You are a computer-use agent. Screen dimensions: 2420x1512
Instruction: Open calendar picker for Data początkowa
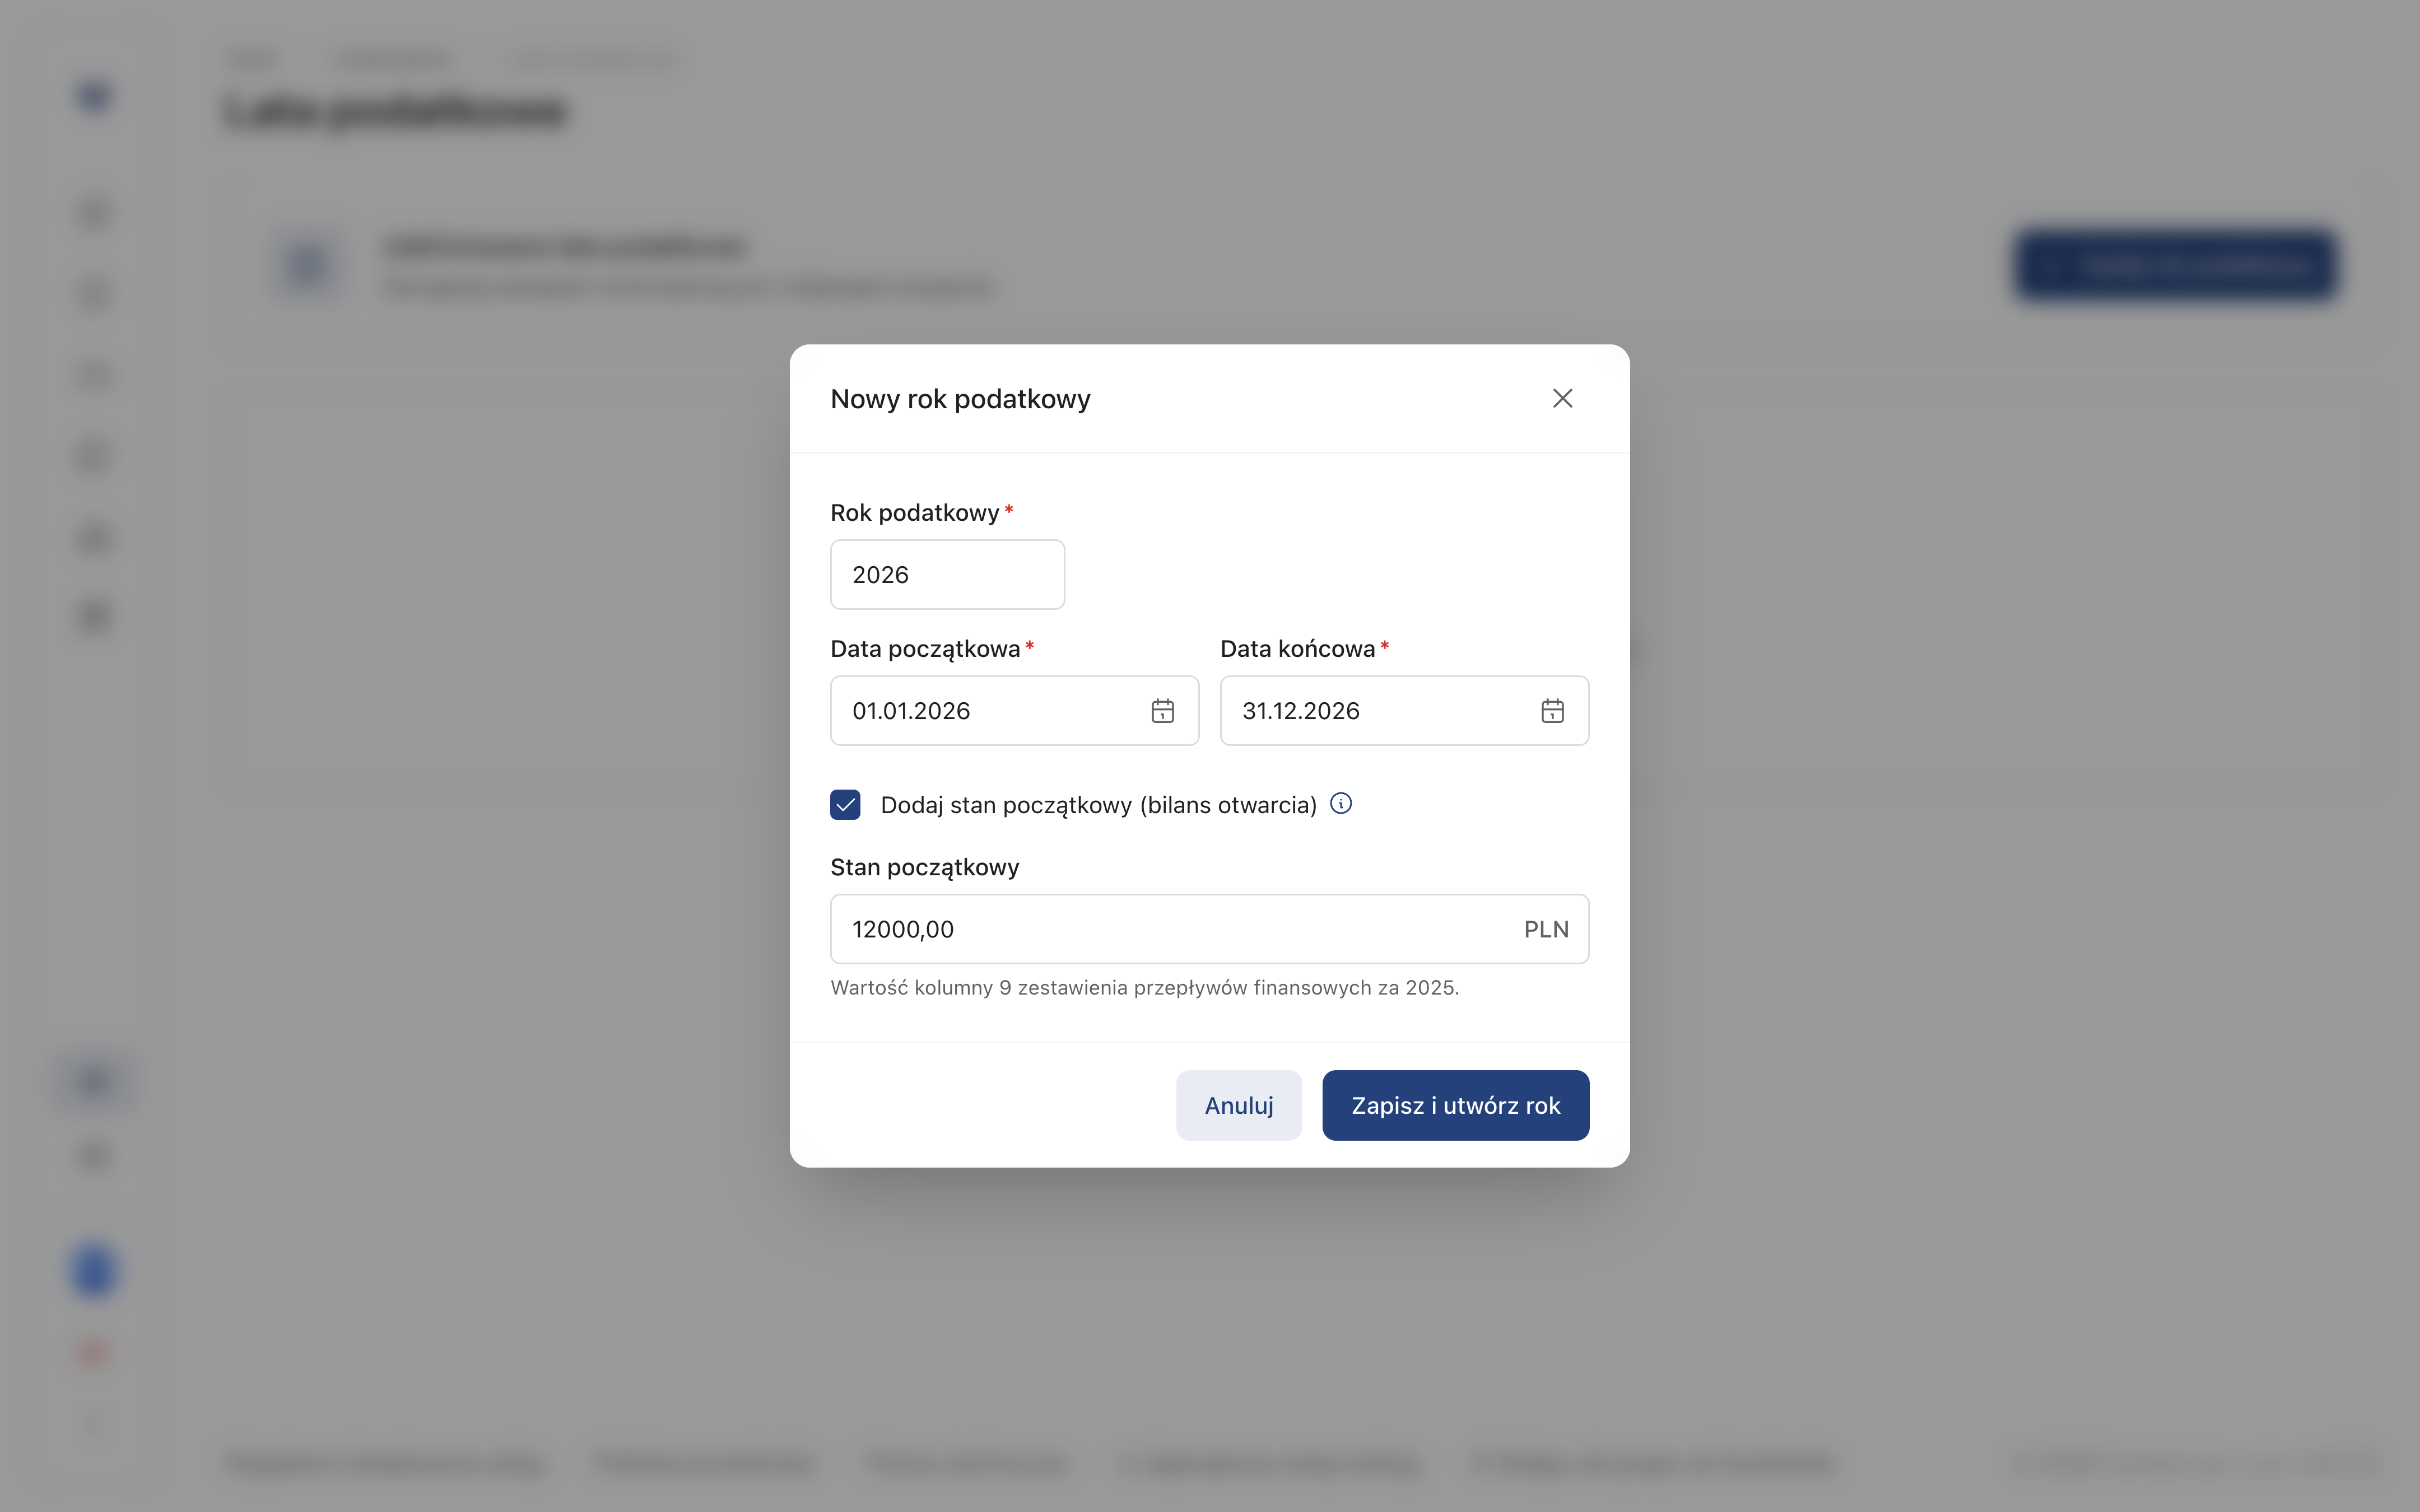(1162, 711)
